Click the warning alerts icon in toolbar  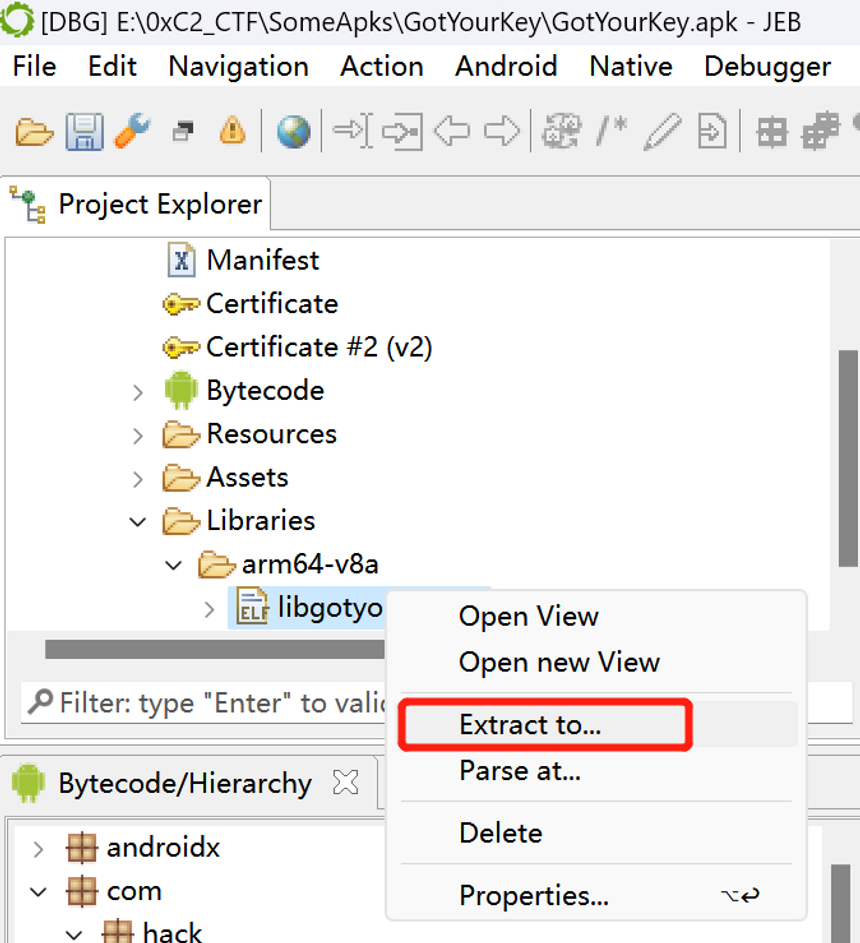(233, 130)
